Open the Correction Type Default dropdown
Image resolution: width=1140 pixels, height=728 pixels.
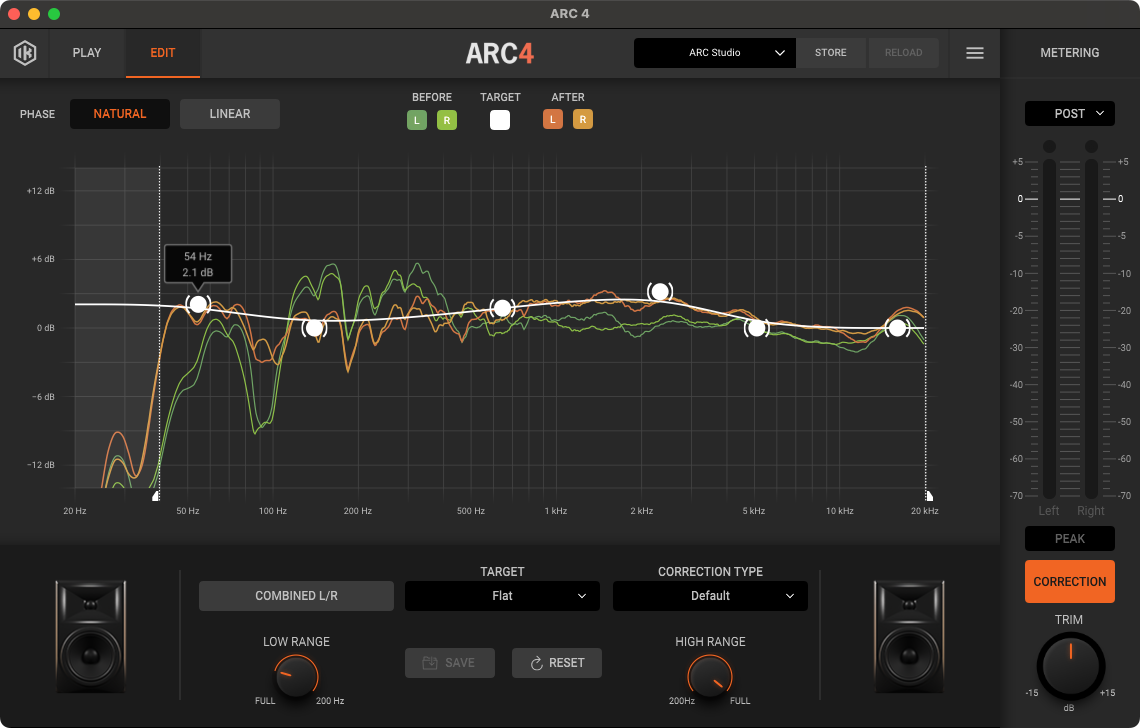tap(710, 596)
